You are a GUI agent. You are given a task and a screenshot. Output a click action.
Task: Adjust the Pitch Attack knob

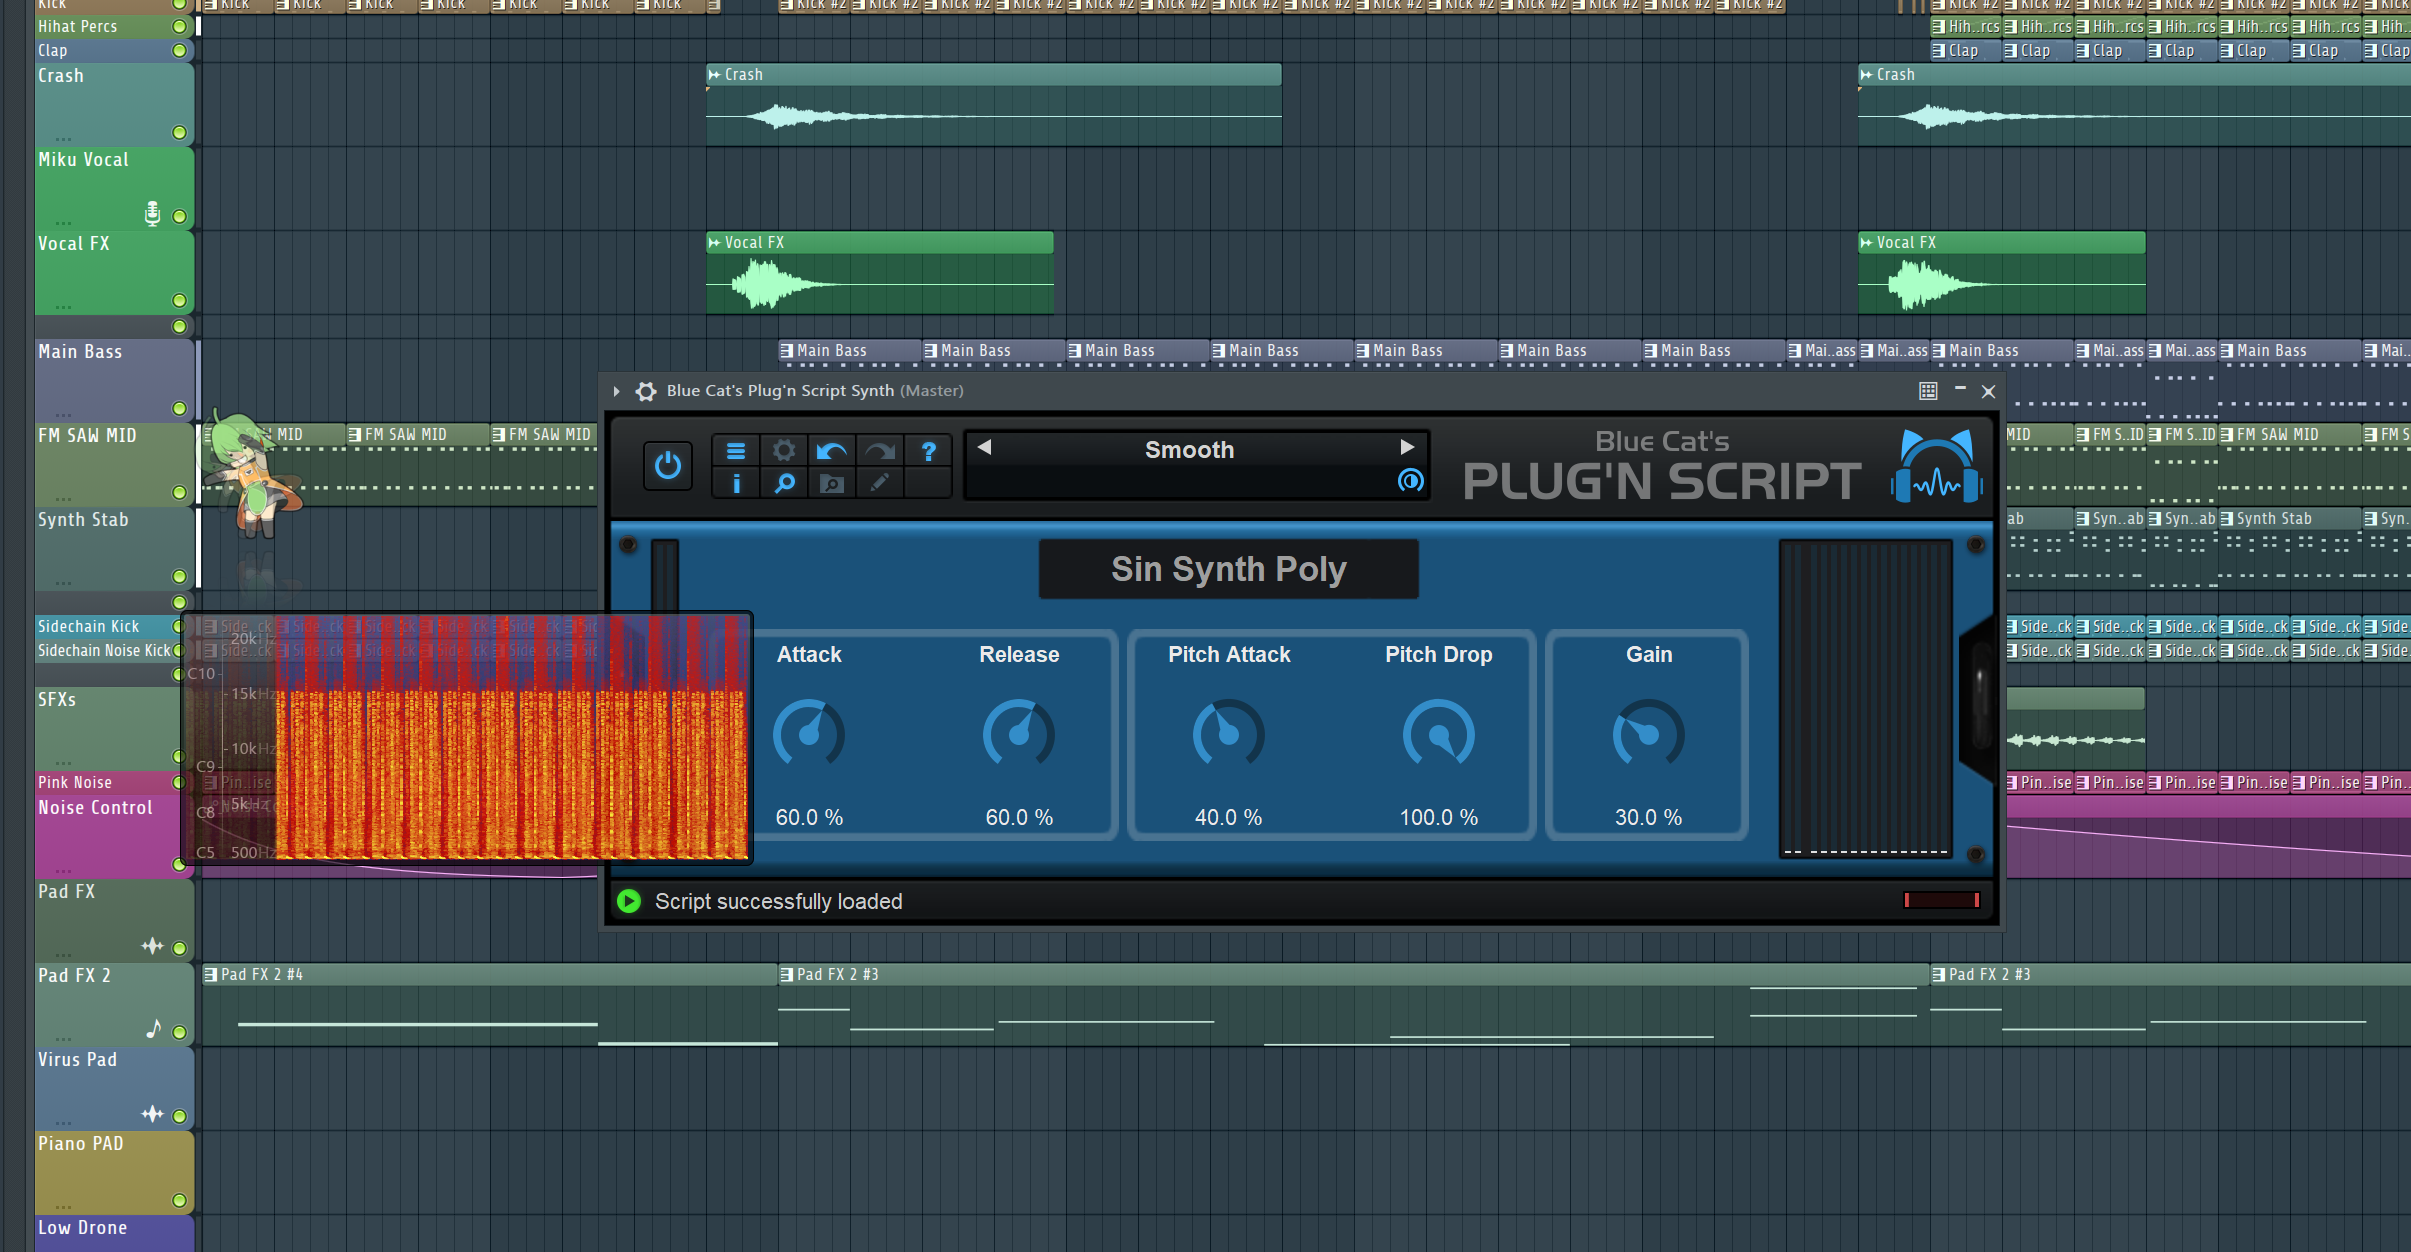1229,735
